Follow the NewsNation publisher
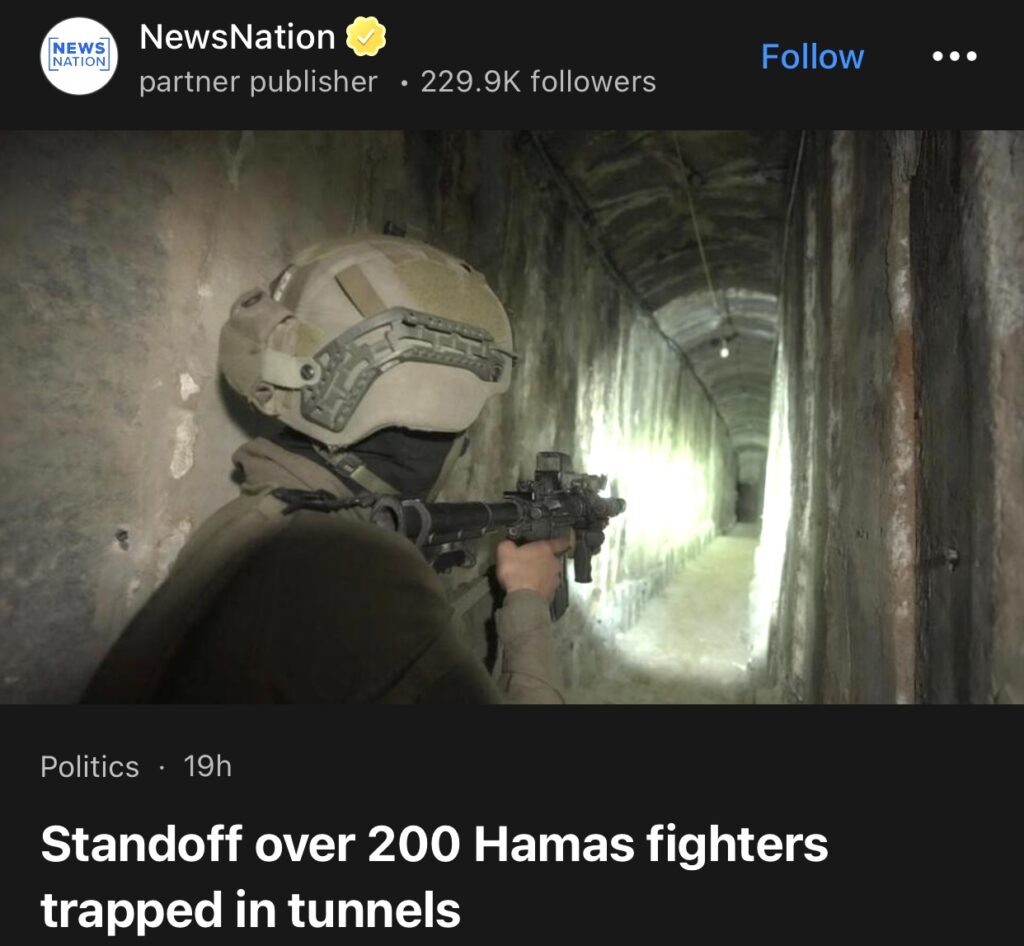The height and width of the screenshot is (946, 1024). tap(812, 56)
